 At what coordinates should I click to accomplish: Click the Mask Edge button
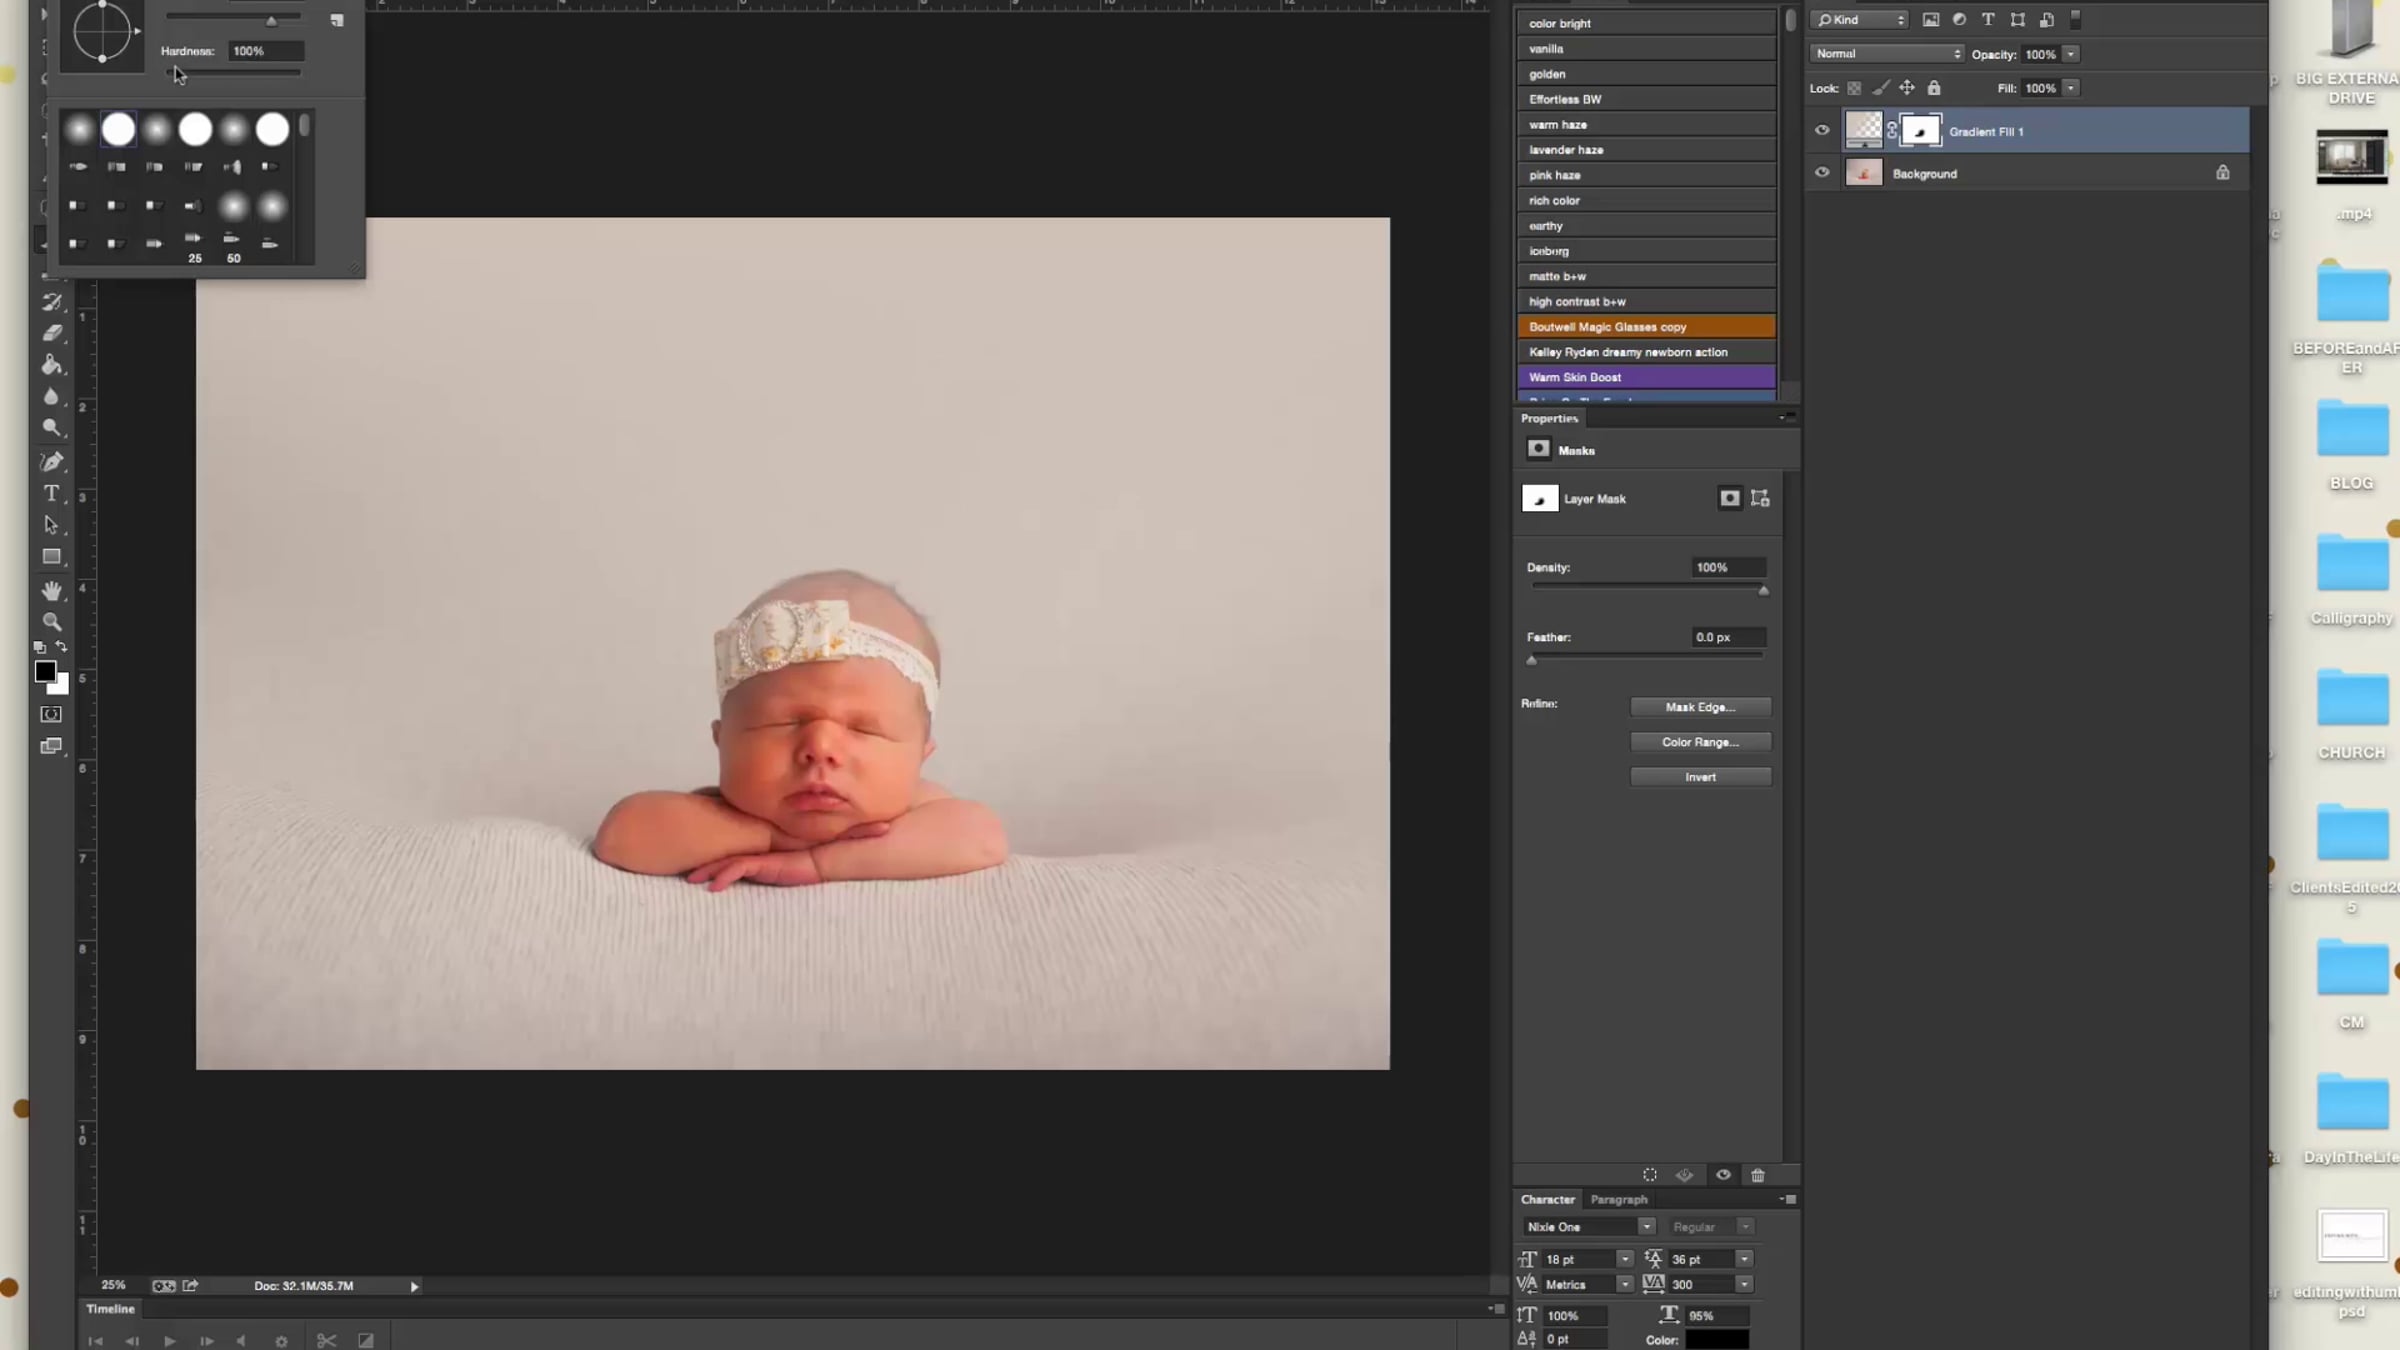[1700, 707]
